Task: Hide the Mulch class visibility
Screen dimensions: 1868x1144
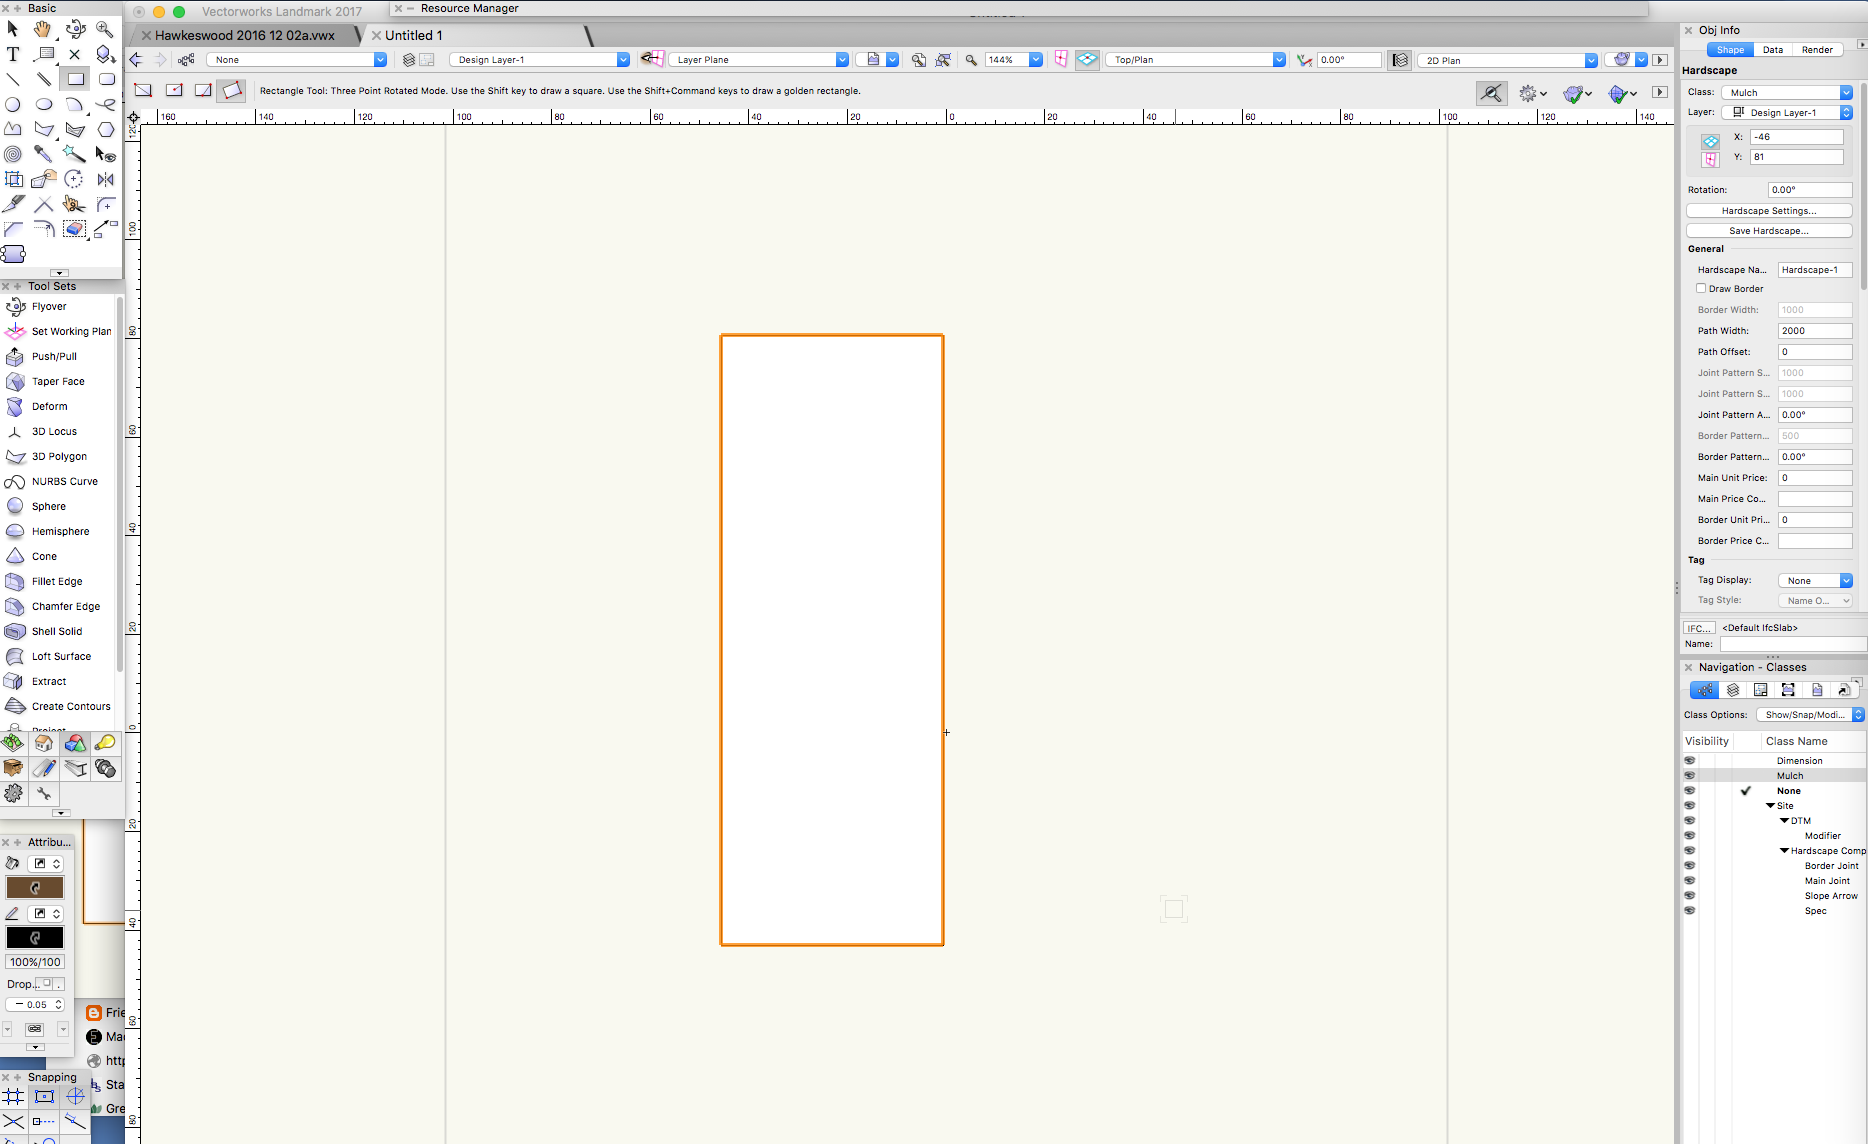Action: pos(1690,775)
